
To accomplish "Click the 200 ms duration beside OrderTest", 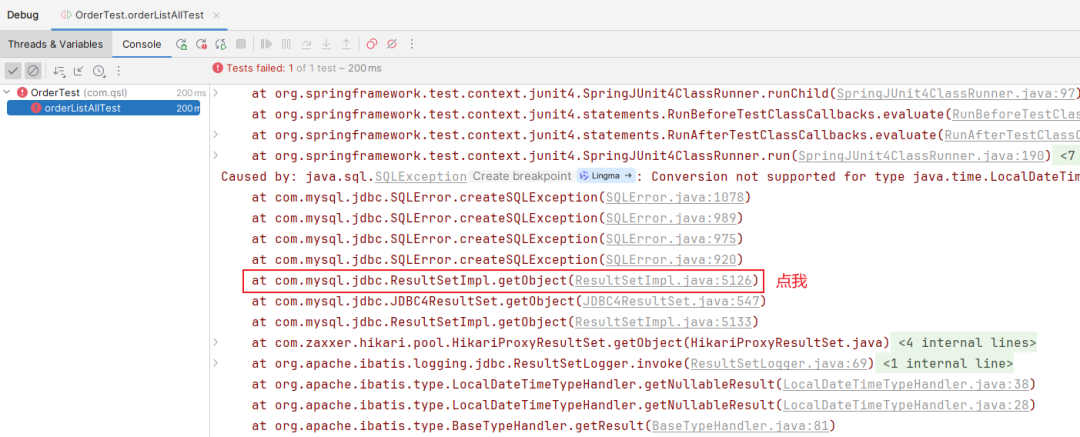I will tap(191, 92).
